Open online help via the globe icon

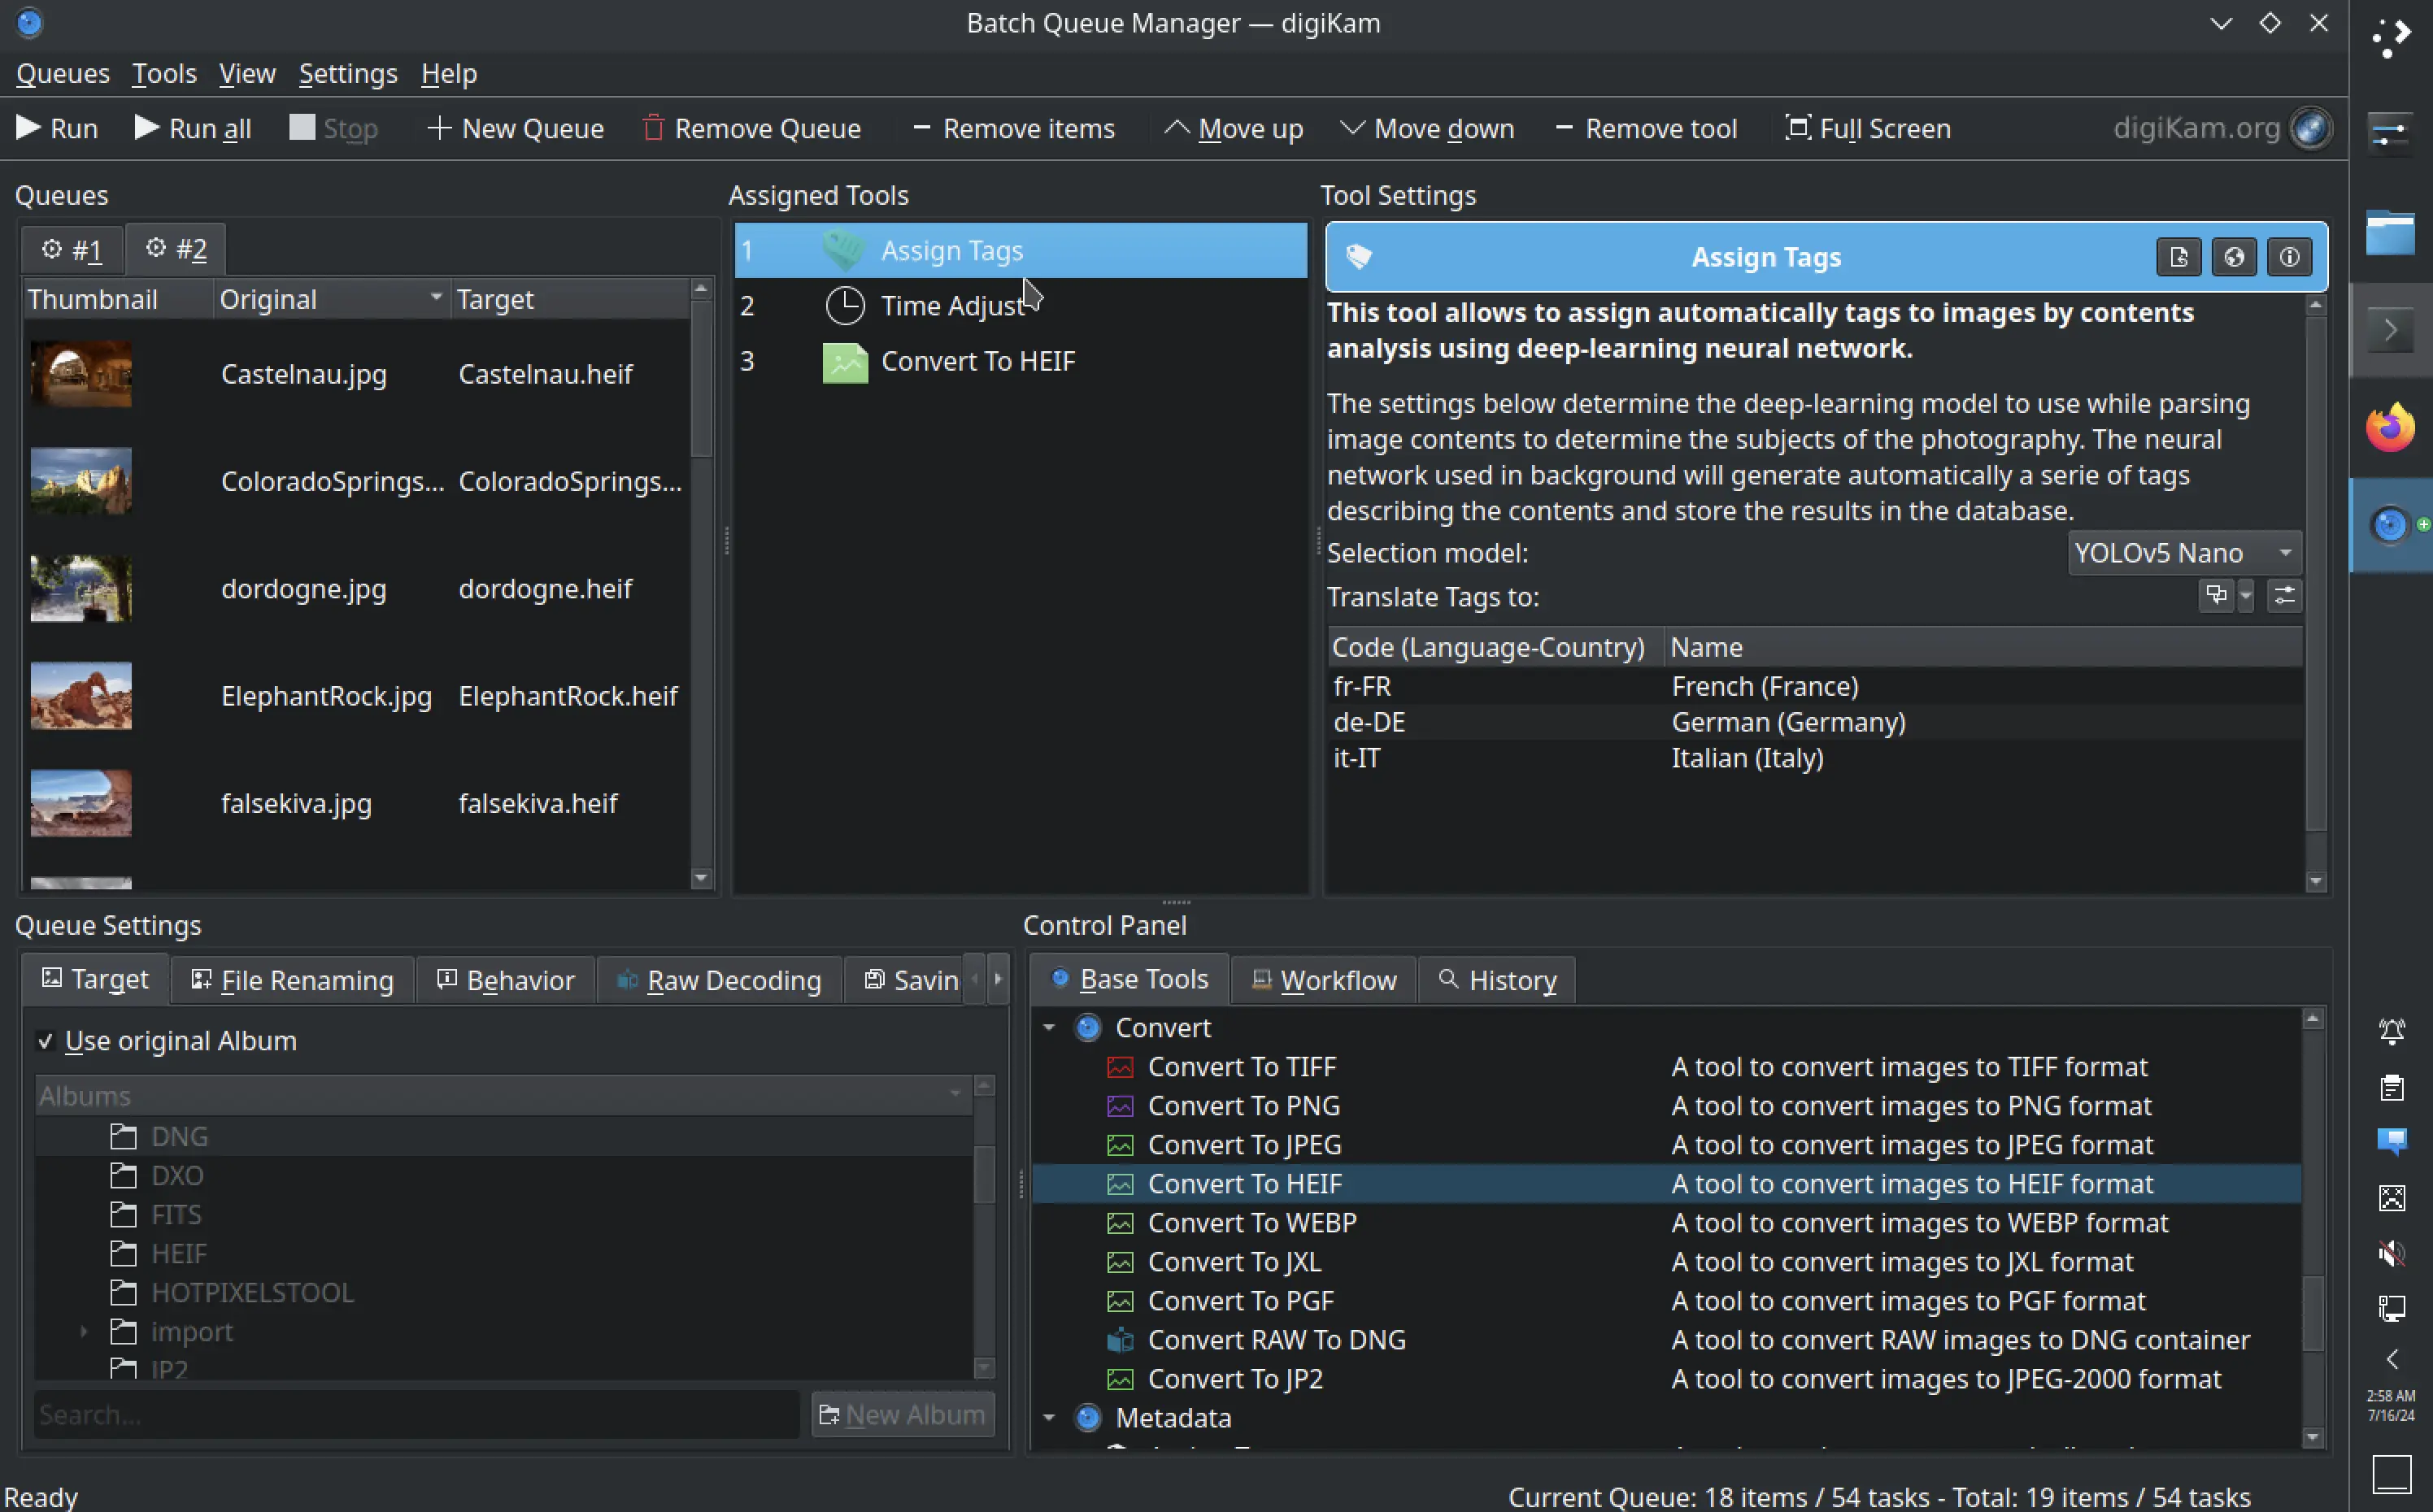tap(2233, 258)
